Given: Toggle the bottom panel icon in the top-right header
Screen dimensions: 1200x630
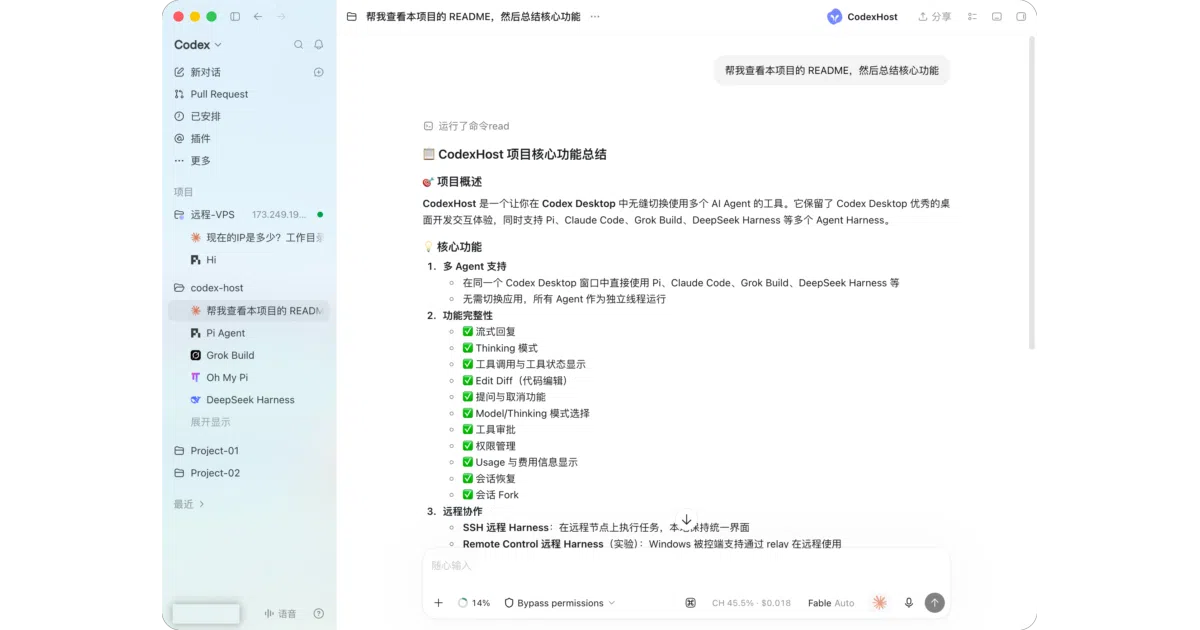Looking at the screenshot, I should click(997, 16).
